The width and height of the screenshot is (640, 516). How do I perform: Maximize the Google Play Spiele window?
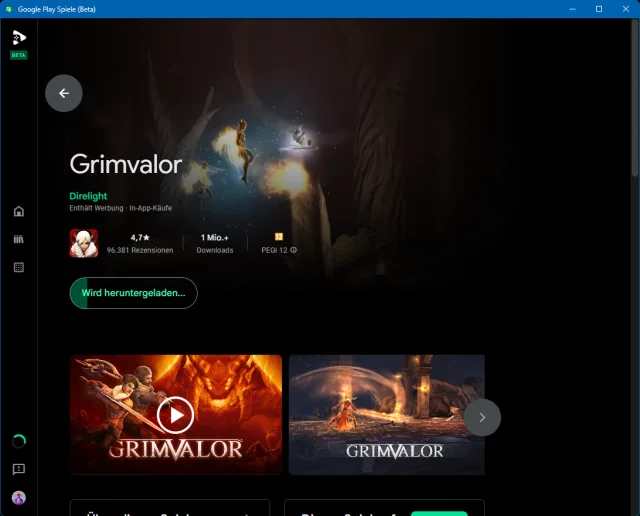click(599, 9)
